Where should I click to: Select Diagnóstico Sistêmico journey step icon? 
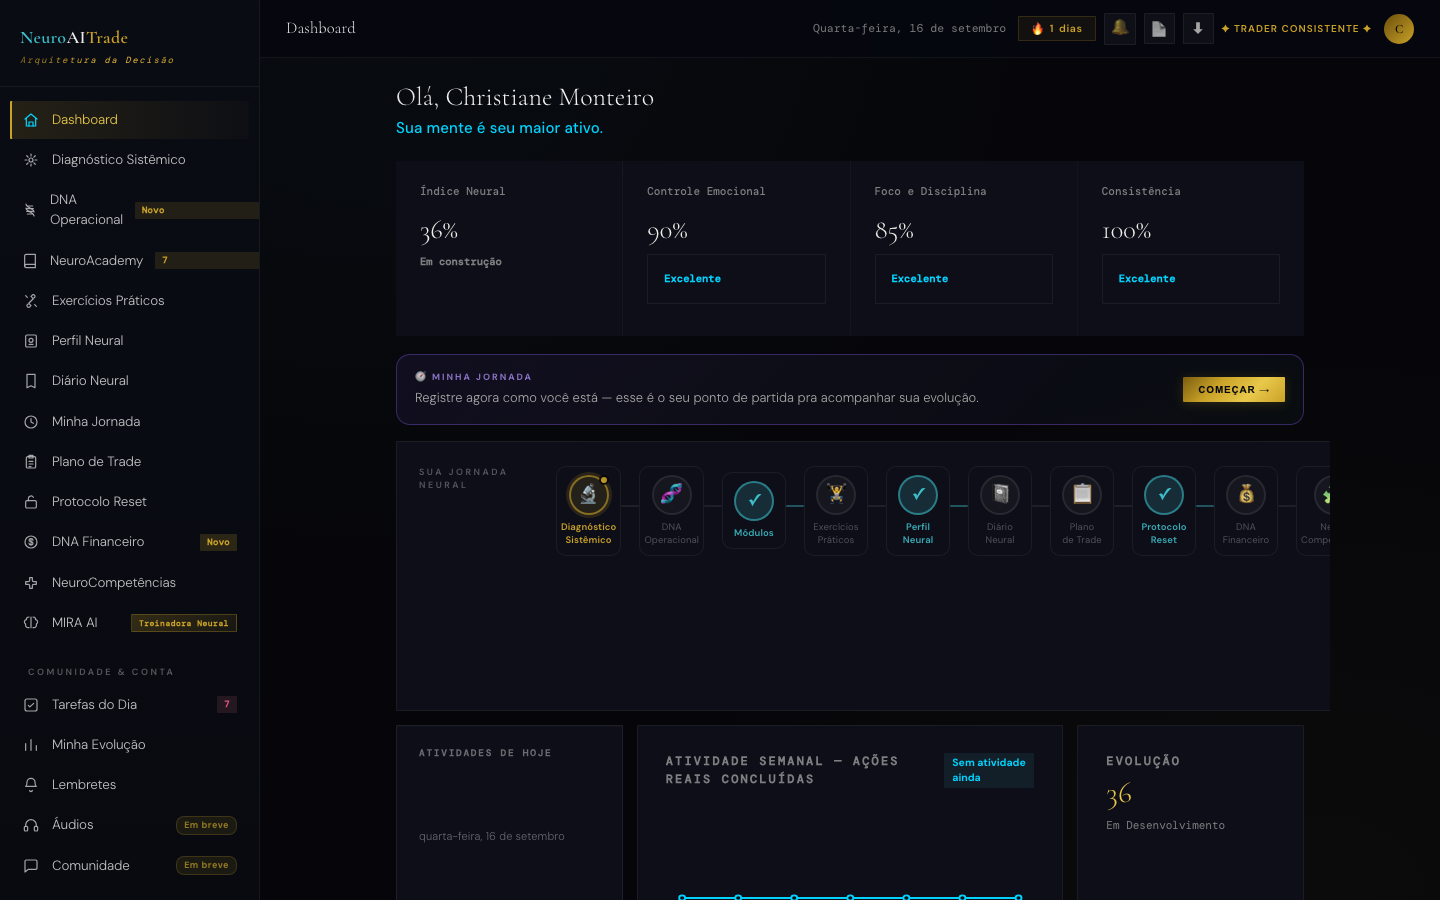pyautogui.click(x=589, y=494)
